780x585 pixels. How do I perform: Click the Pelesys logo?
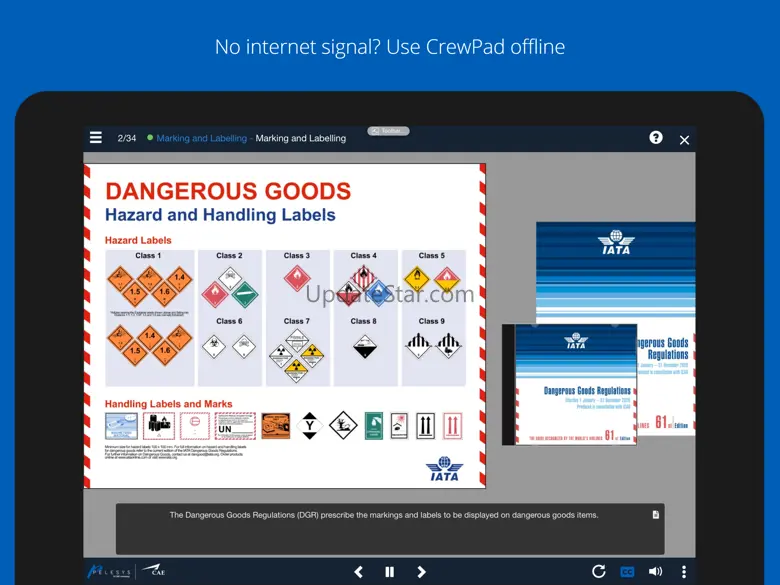pyautogui.click(x=110, y=572)
